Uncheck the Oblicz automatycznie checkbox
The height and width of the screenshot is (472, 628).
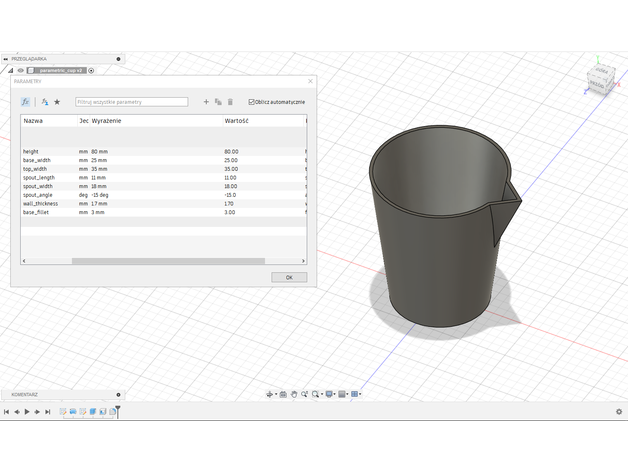pyautogui.click(x=251, y=102)
